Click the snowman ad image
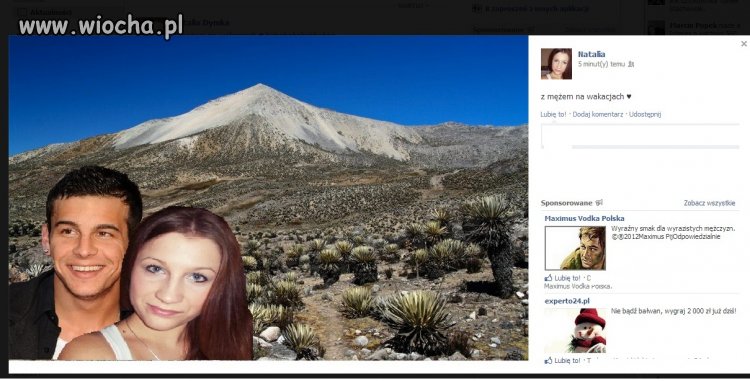 (575, 330)
